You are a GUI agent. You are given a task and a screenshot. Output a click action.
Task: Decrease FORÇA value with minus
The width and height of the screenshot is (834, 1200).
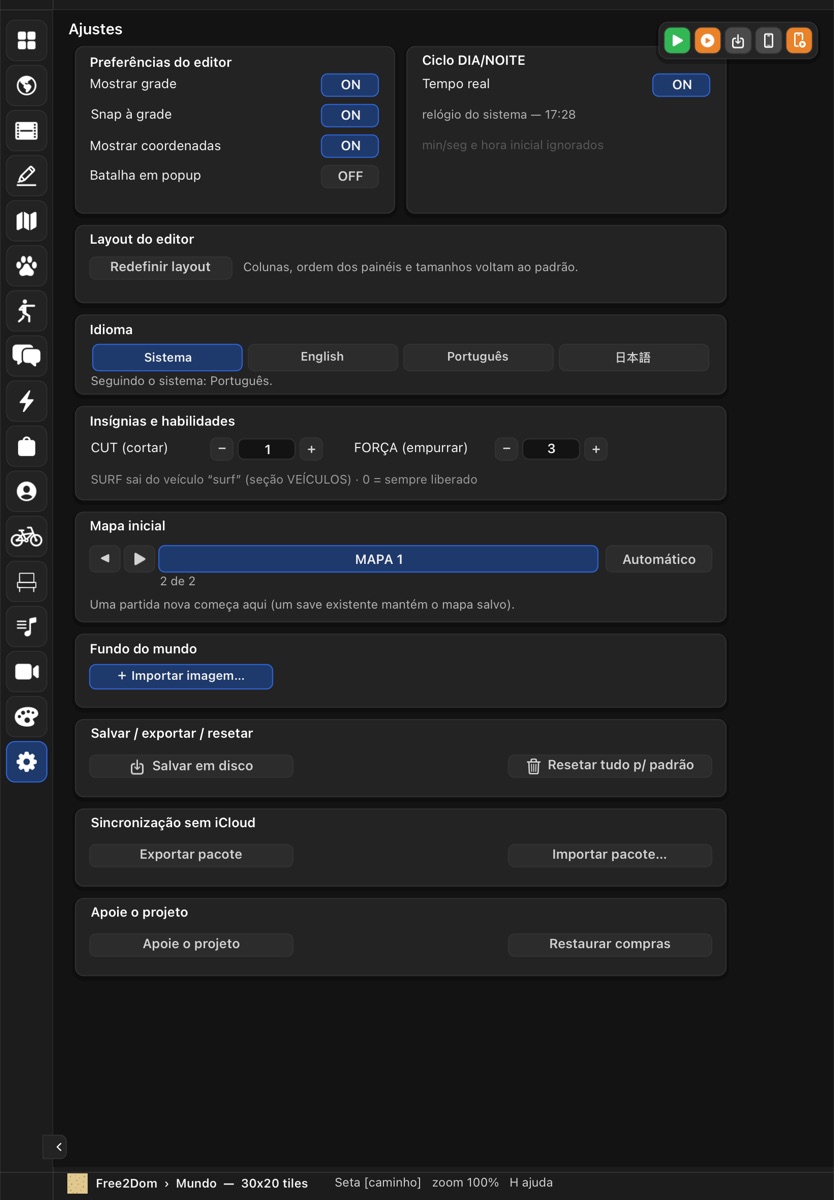point(506,449)
